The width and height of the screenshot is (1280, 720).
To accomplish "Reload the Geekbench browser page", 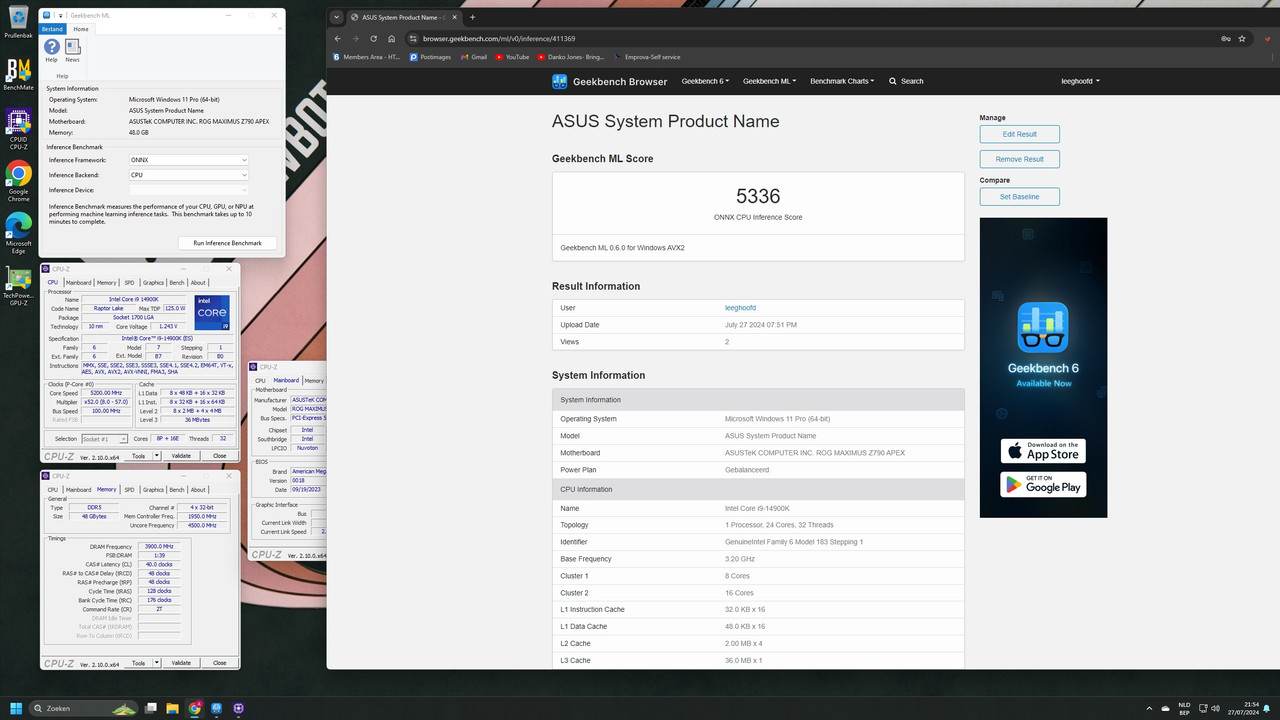I will (x=373, y=39).
